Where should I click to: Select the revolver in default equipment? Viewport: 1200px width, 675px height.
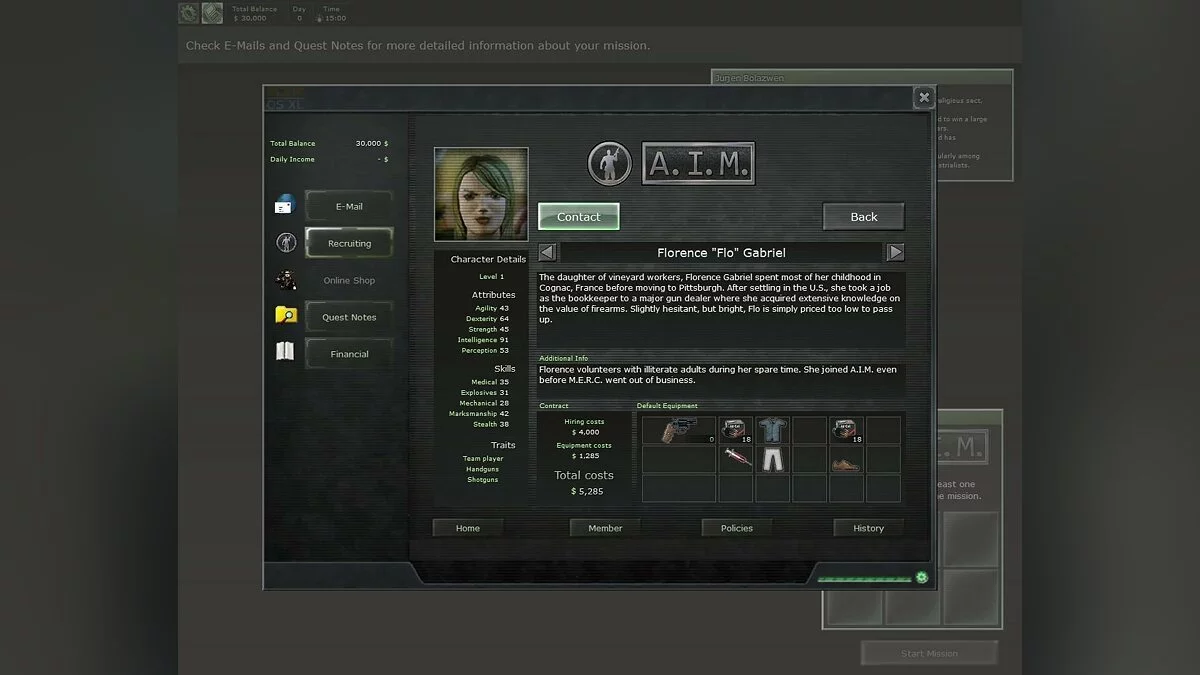pyautogui.click(x=679, y=431)
